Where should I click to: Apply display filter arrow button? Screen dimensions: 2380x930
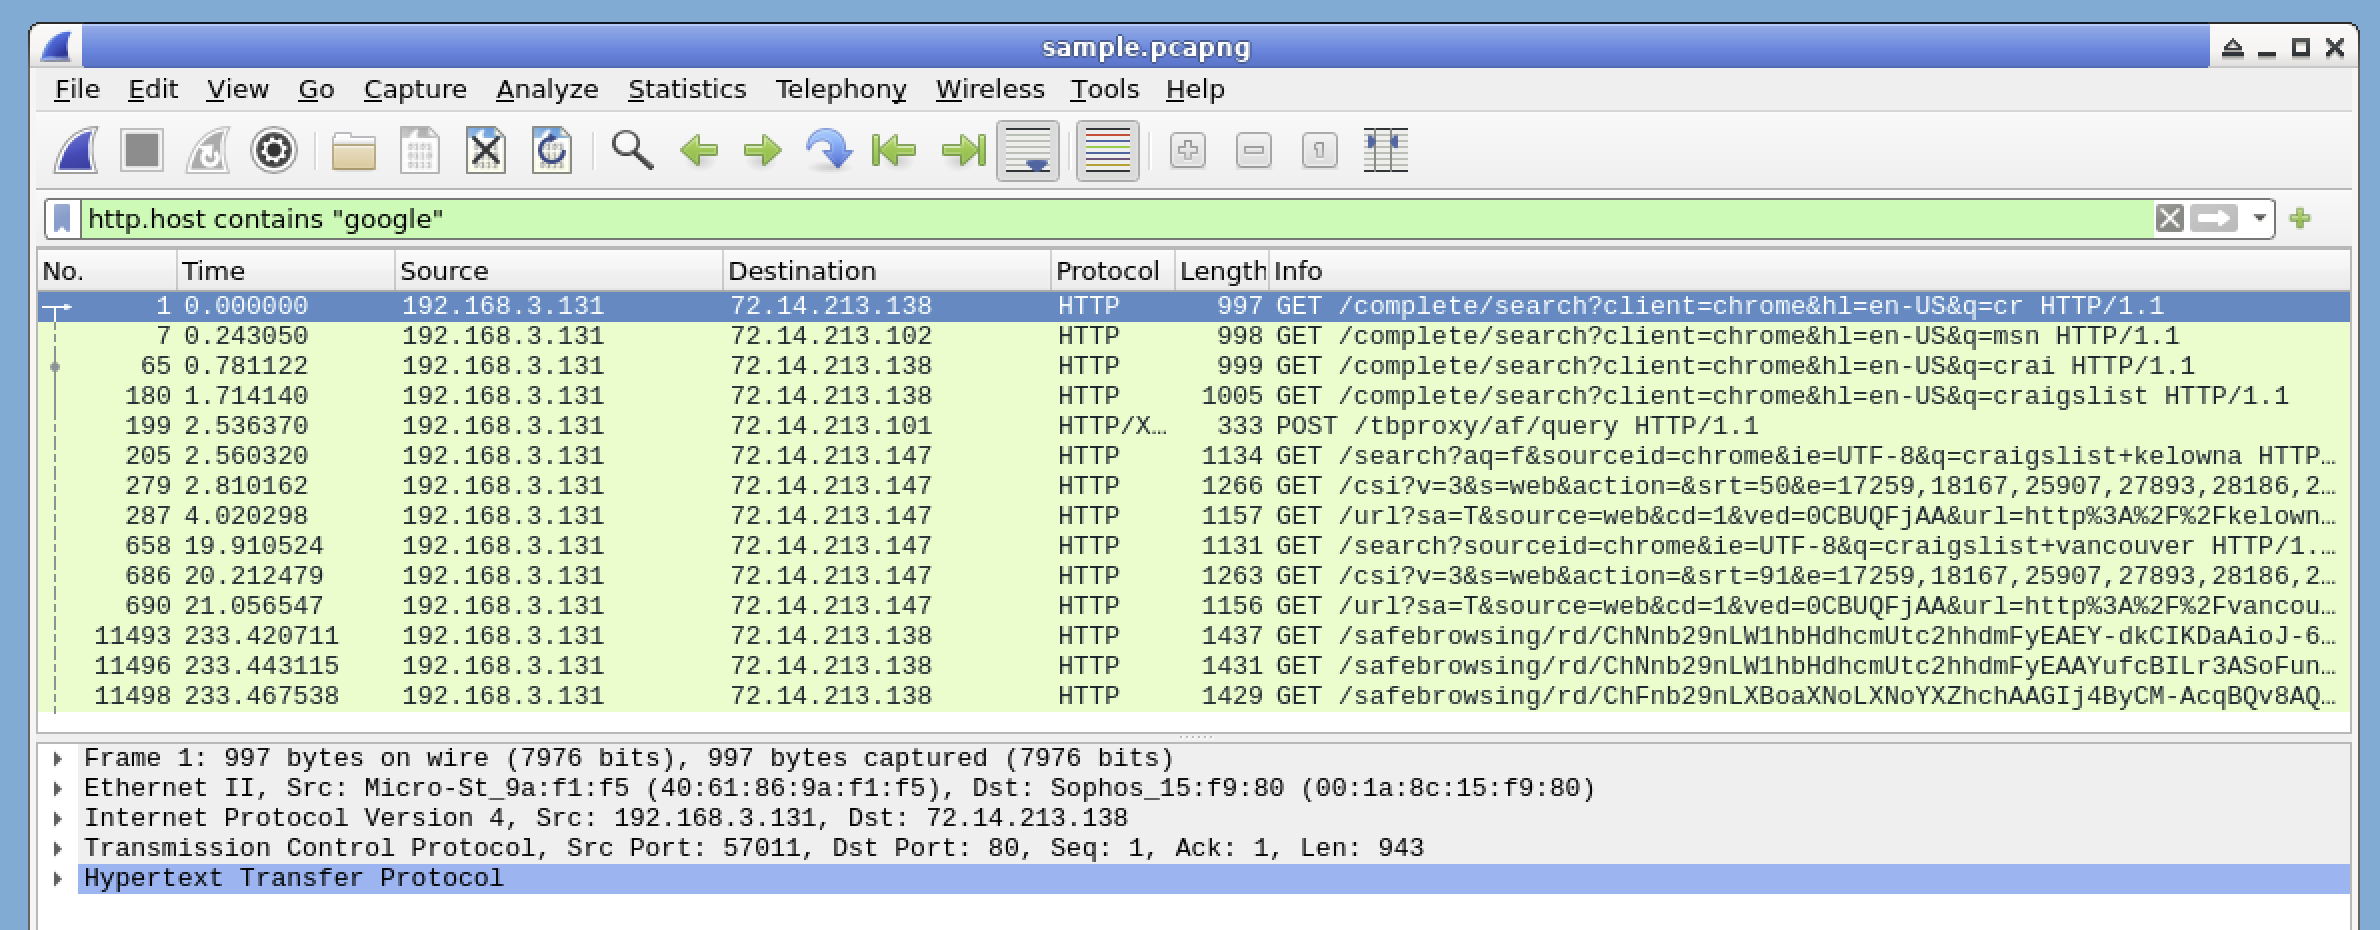[x=2213, y=218]
